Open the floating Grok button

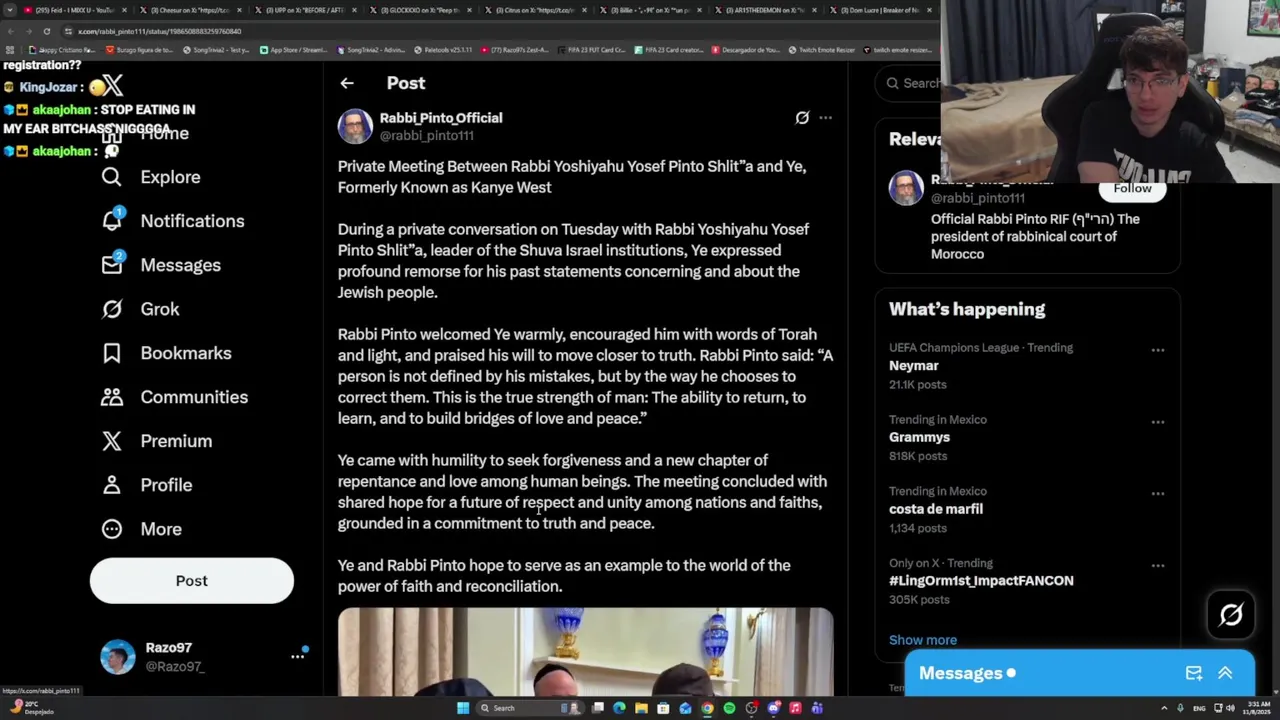[x=1231, y=614]
